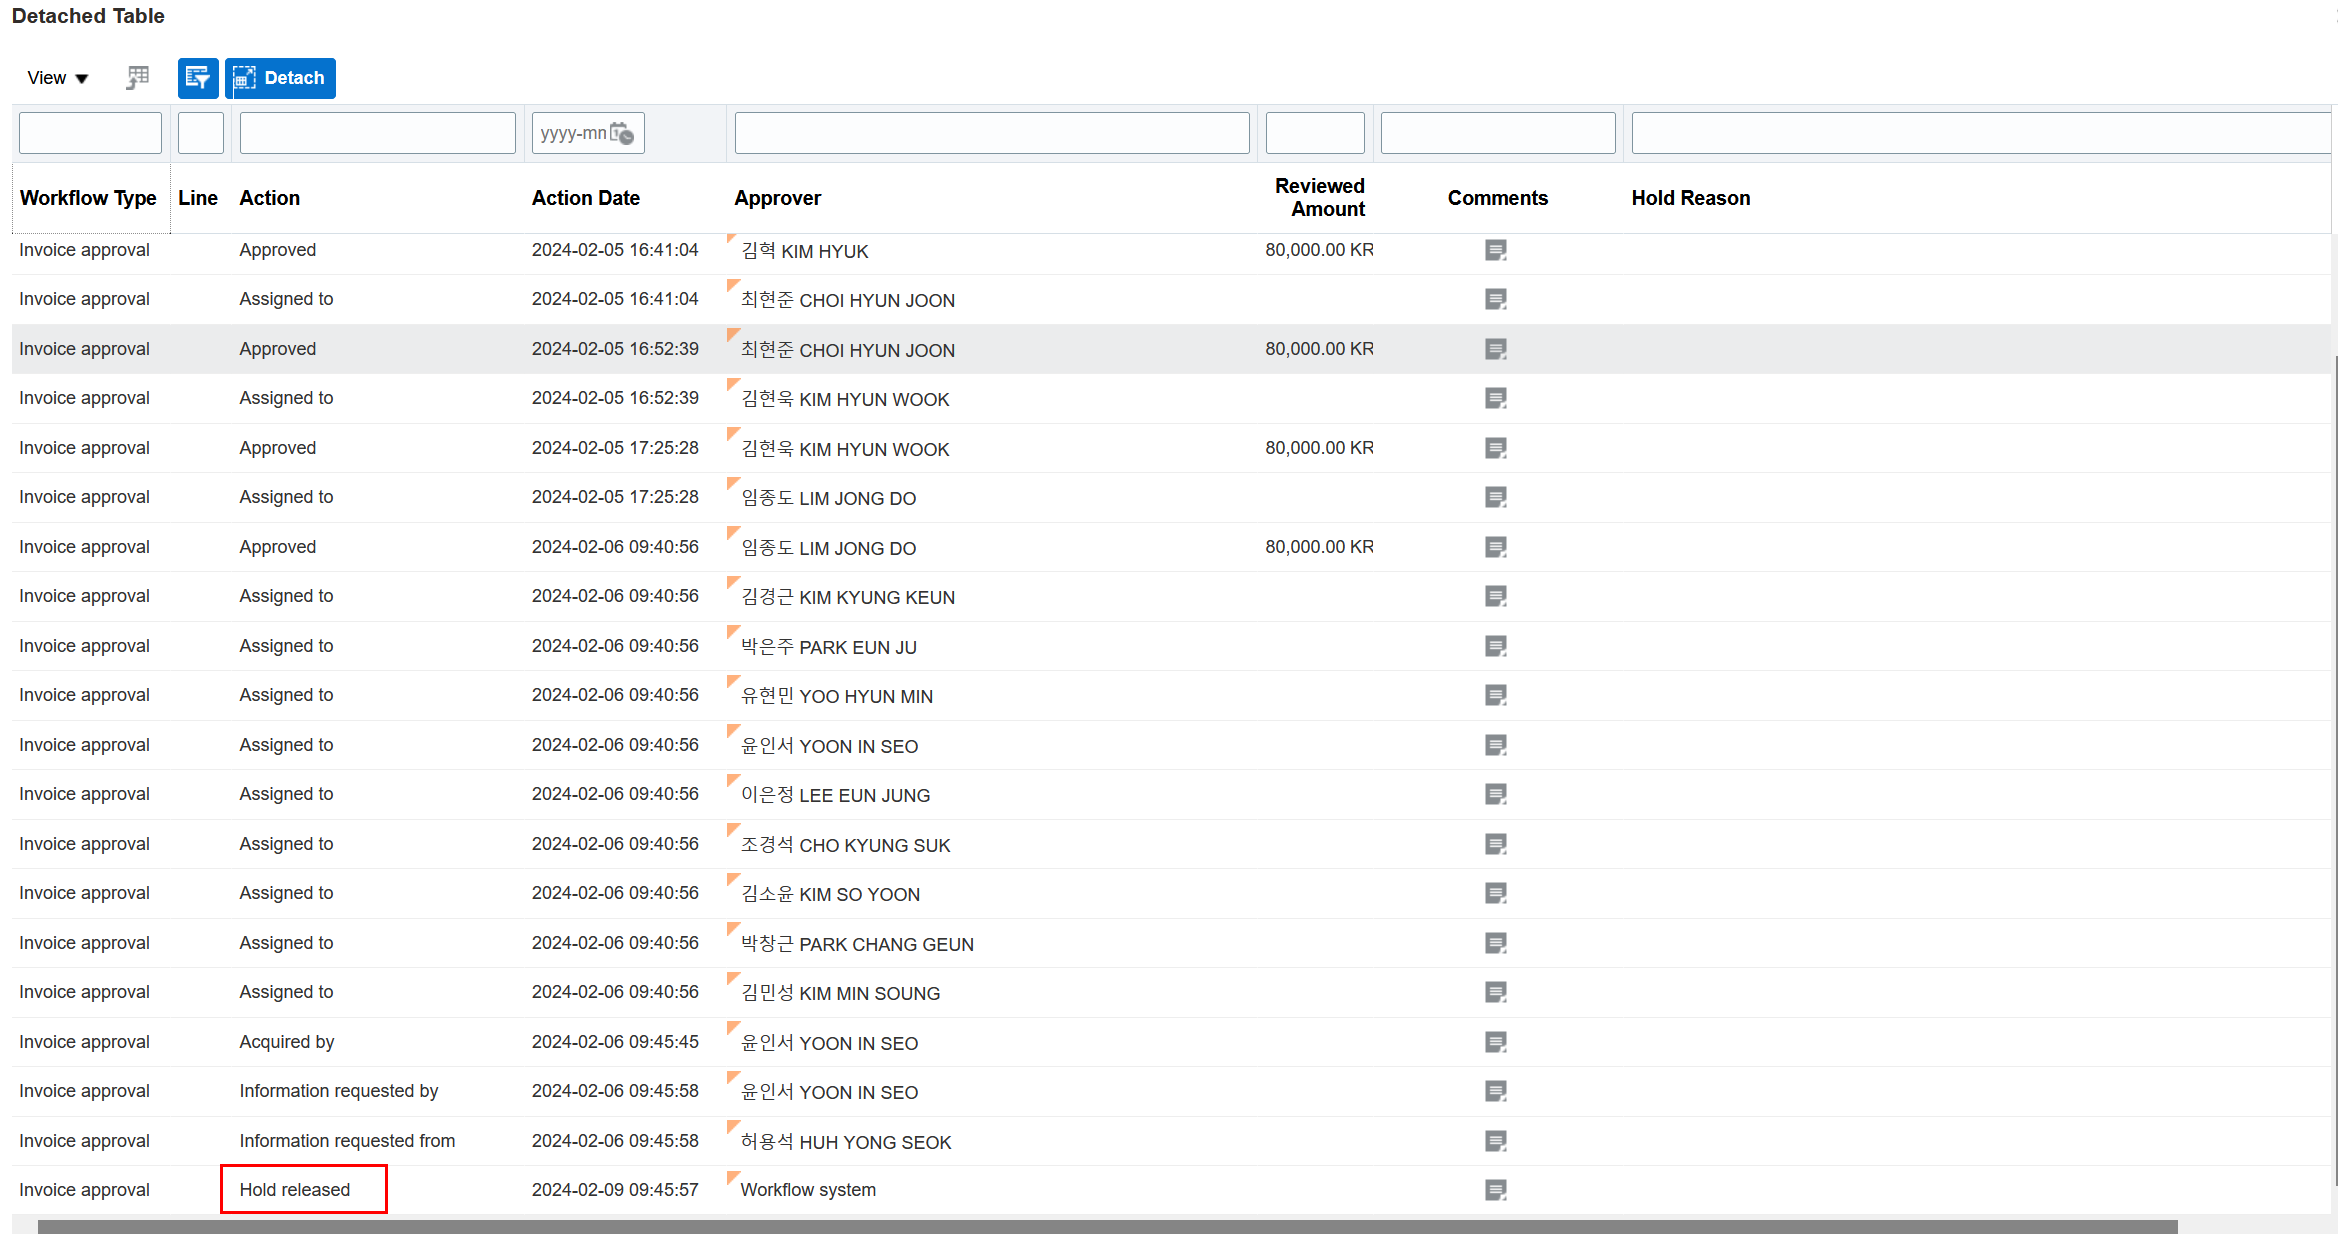Viewport: 2338px width, 1234px height.
Task: View the comment on the Hold released row
Action: click(x=1495, y=1189)
